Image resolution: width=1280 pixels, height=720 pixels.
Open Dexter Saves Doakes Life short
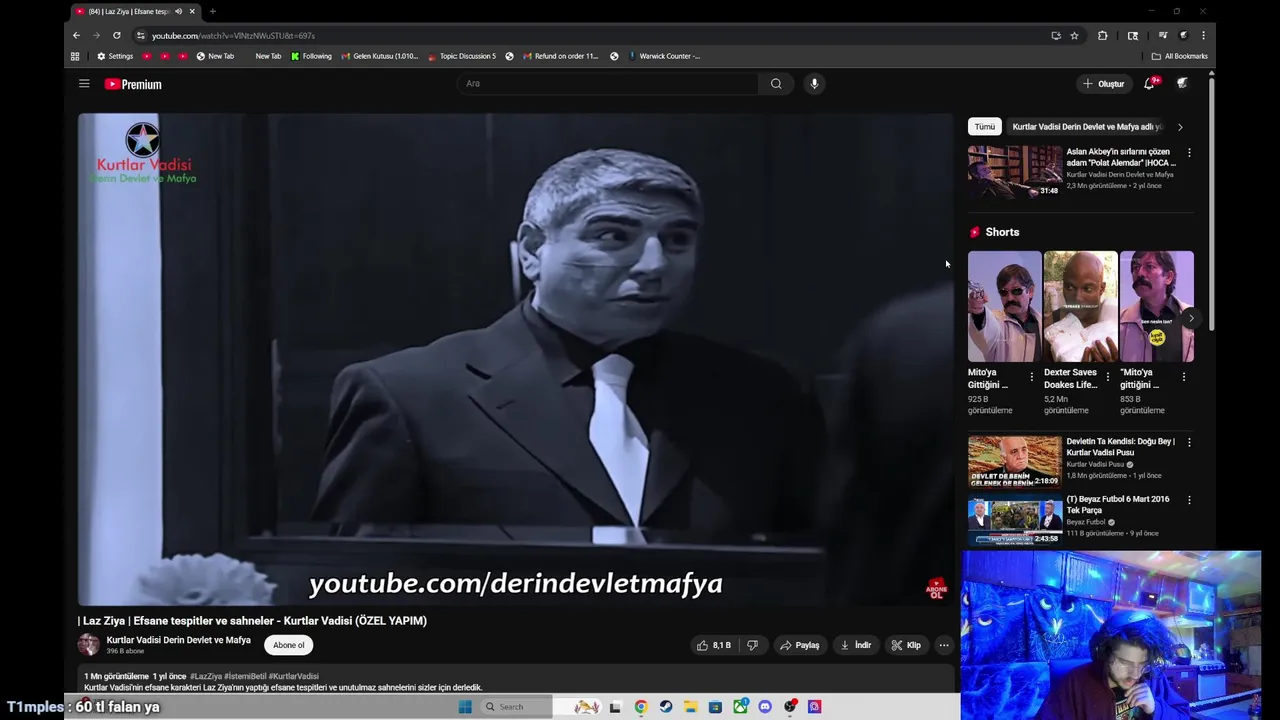(x=1080, y=306)
